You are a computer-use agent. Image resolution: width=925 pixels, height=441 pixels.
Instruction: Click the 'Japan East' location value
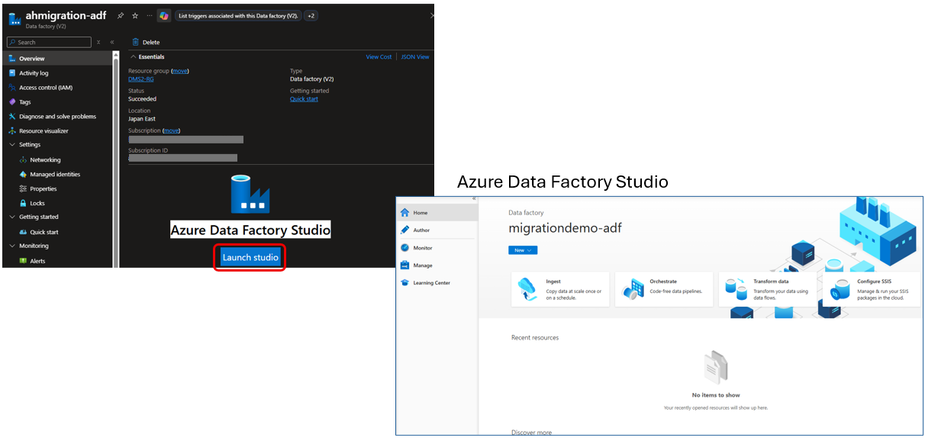[x=142, y=119]
